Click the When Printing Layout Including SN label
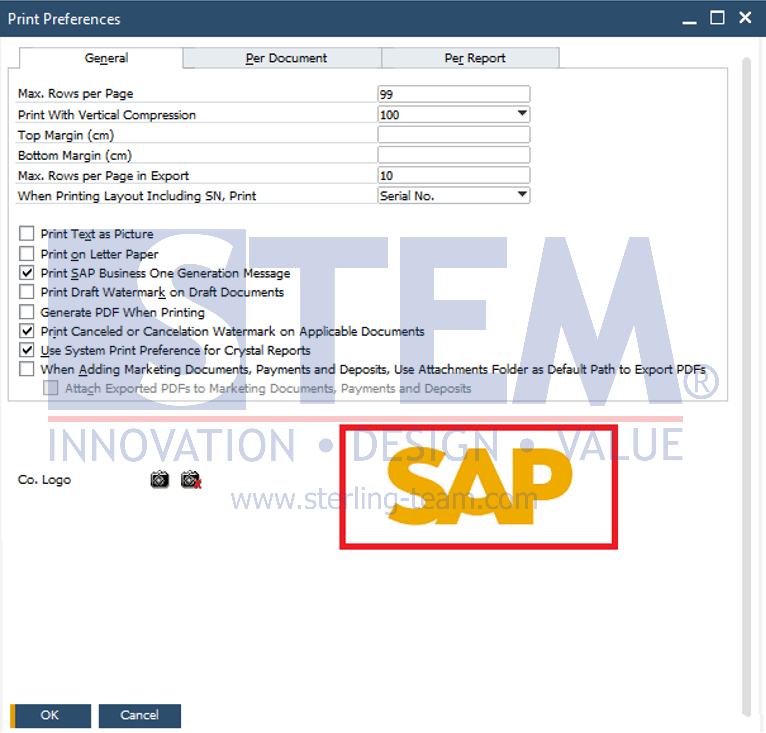Screen dimensions: 766x733 [137, 196]
